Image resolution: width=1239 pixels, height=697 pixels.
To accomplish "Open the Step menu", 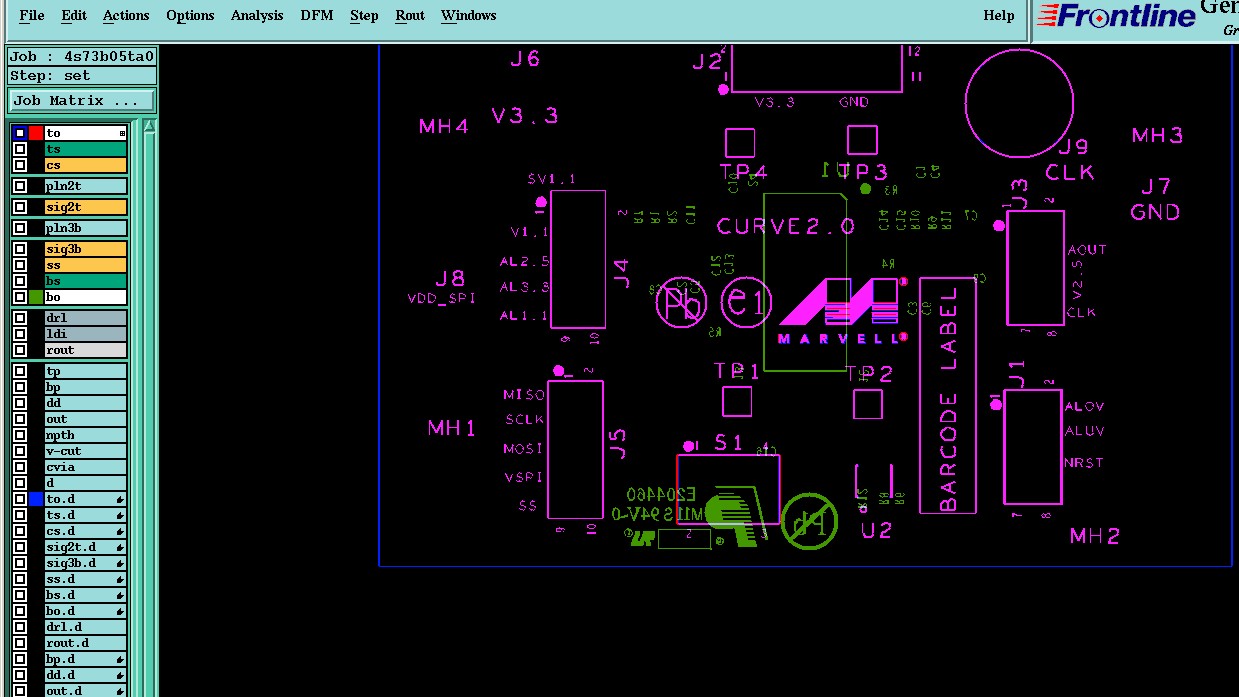I will pos(364,15).
